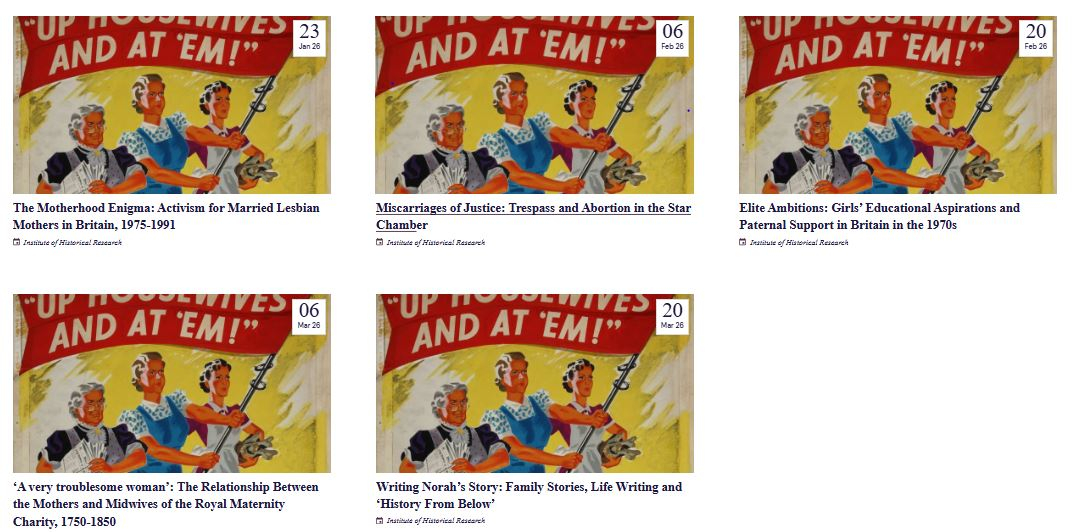Open The Motherhood Enigma event title link
The width and height of the screenshot is (1073, 532).
(x=166, y=216)
